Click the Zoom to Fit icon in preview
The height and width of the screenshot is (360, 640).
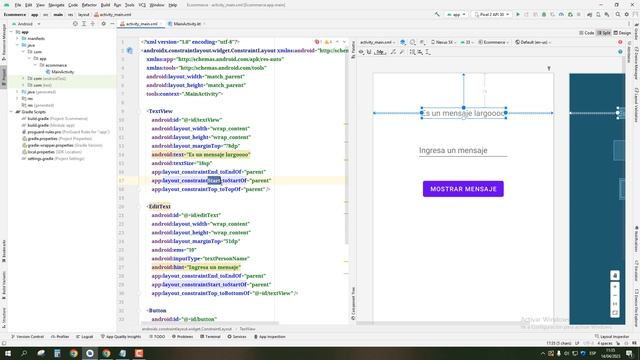[x=615, y=313]
